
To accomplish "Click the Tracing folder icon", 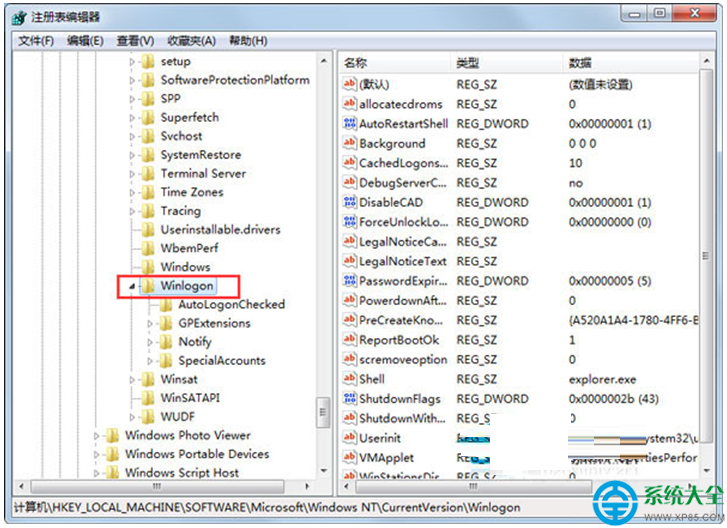I will pyautogui.click(x=148, y=211).
